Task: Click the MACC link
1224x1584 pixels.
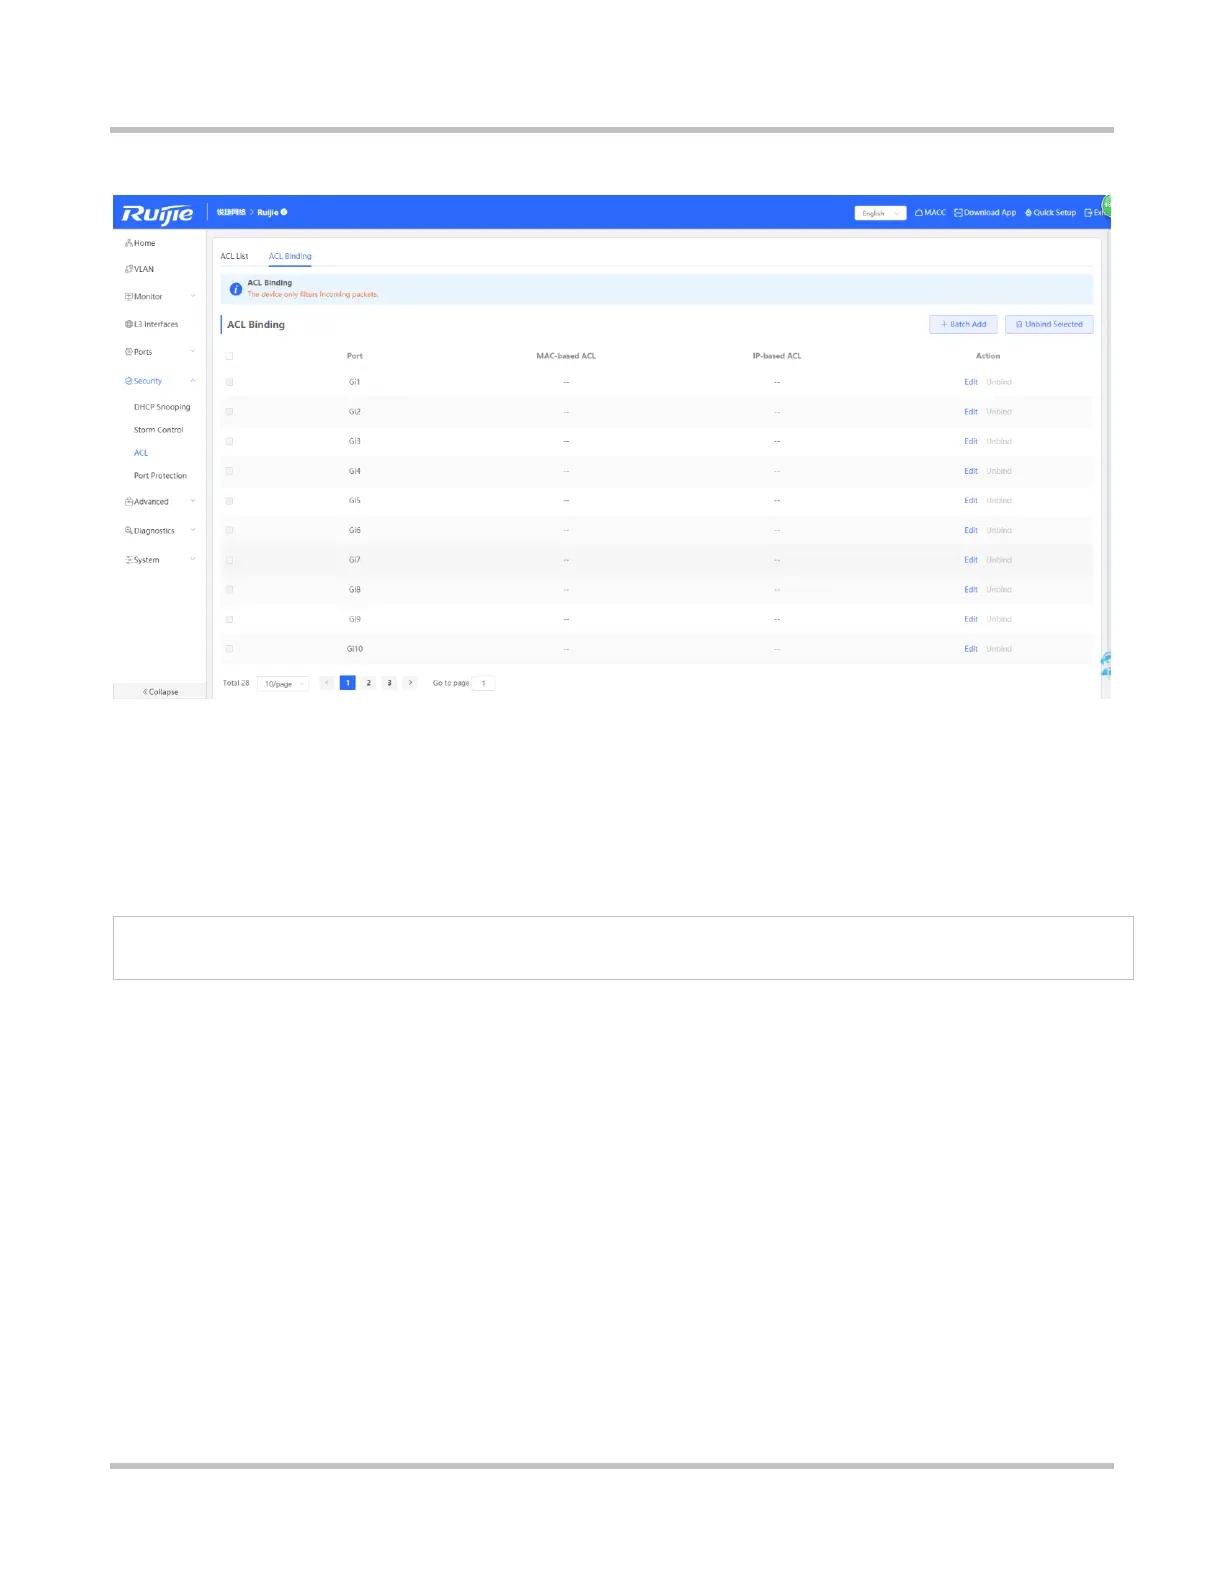Action: pos(930,213)
